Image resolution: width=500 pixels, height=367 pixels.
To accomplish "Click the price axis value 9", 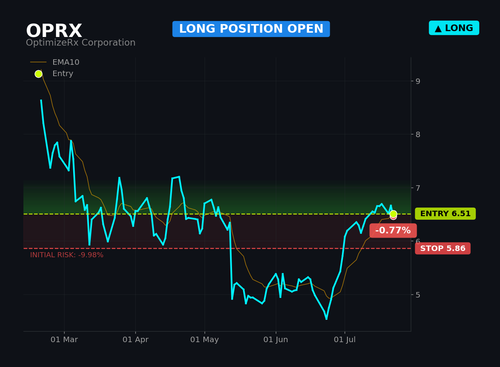I will point(418,81).
